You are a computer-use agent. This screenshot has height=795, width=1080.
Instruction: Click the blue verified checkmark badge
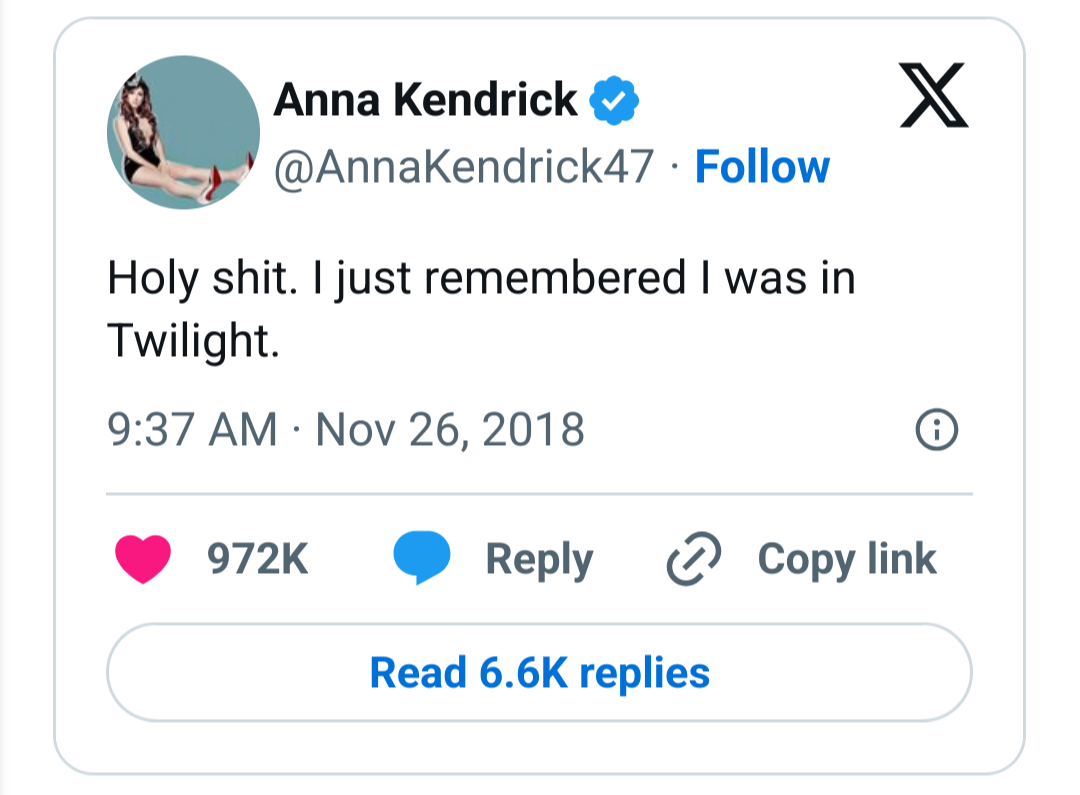coord(613,101)
